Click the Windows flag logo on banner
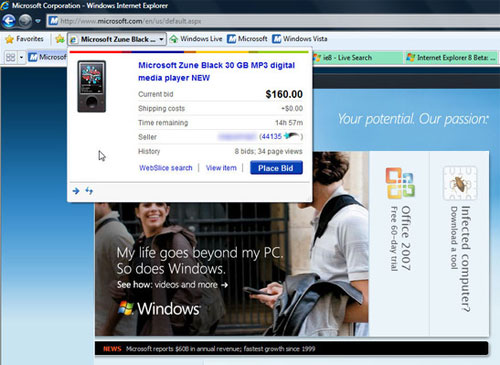500x365 pixels. [126, 308]
